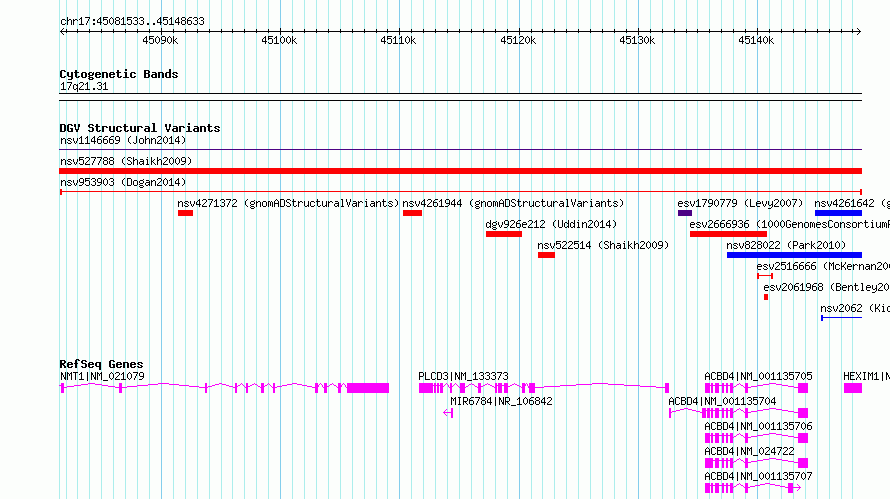Select the esv2666936 1000Genomes label
This screenshot has height=499, width=890.
click(790, 224)
